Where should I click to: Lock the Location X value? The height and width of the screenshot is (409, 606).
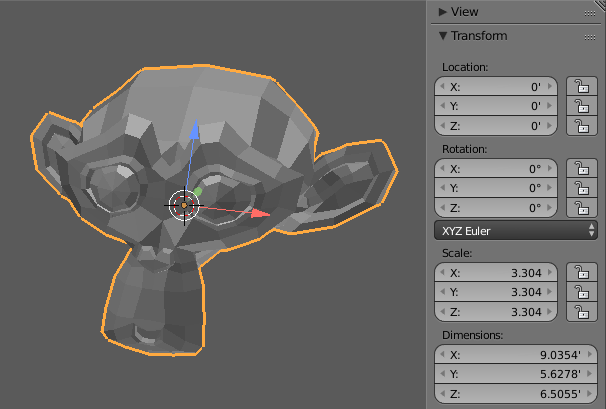tap(582, 86)
